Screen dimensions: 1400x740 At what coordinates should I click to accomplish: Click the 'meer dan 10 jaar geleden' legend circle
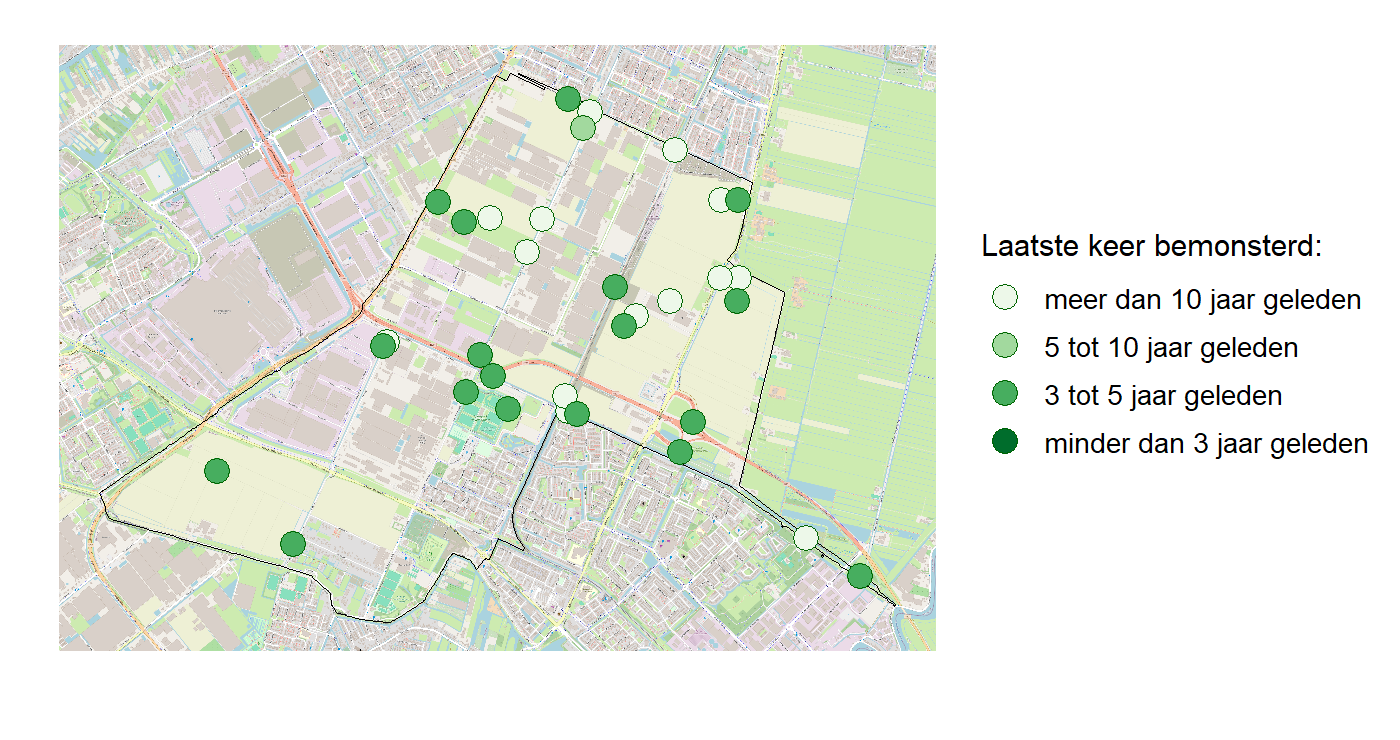pyautogui.click(x=1005, y=298)
